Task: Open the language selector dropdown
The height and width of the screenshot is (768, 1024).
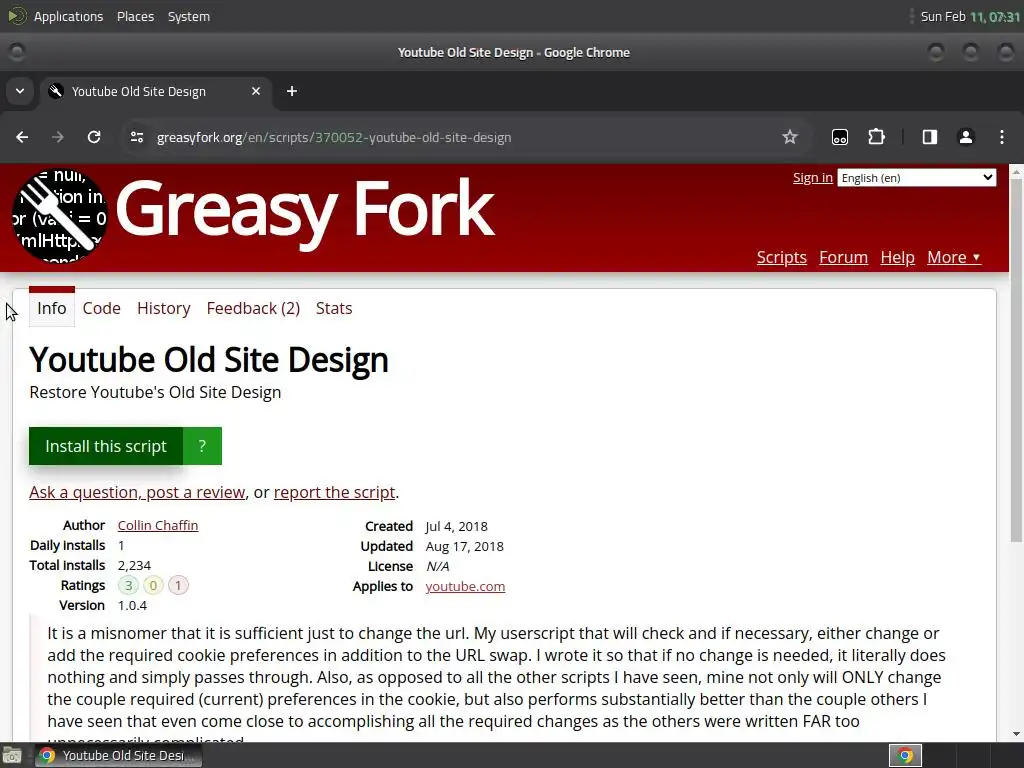Action: [917, 178]
